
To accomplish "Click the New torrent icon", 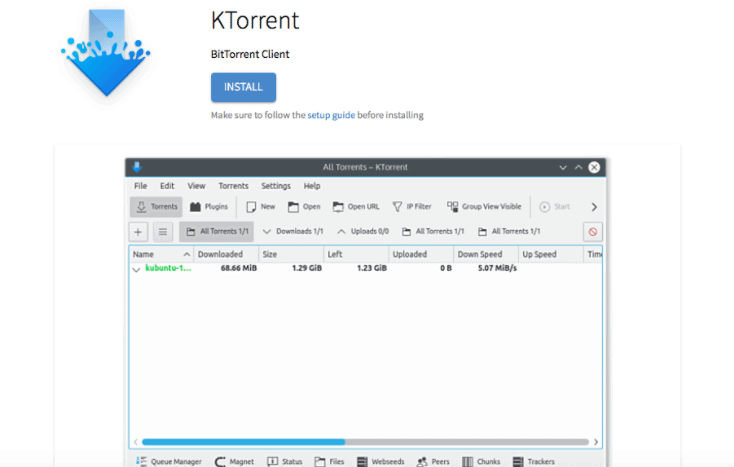I will point(251,207).
